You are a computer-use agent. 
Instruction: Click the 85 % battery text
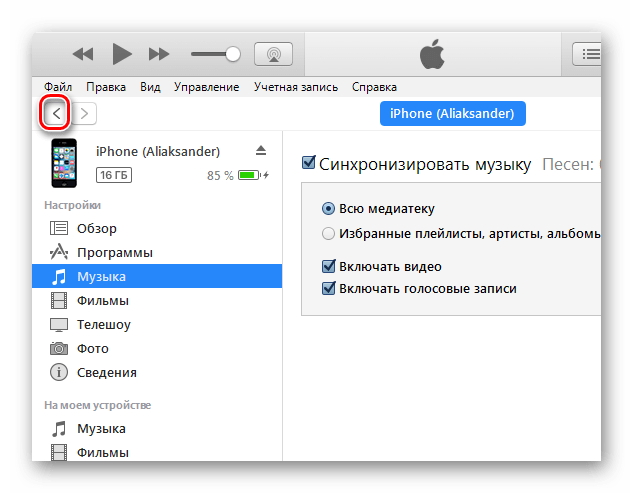[220, 176]
